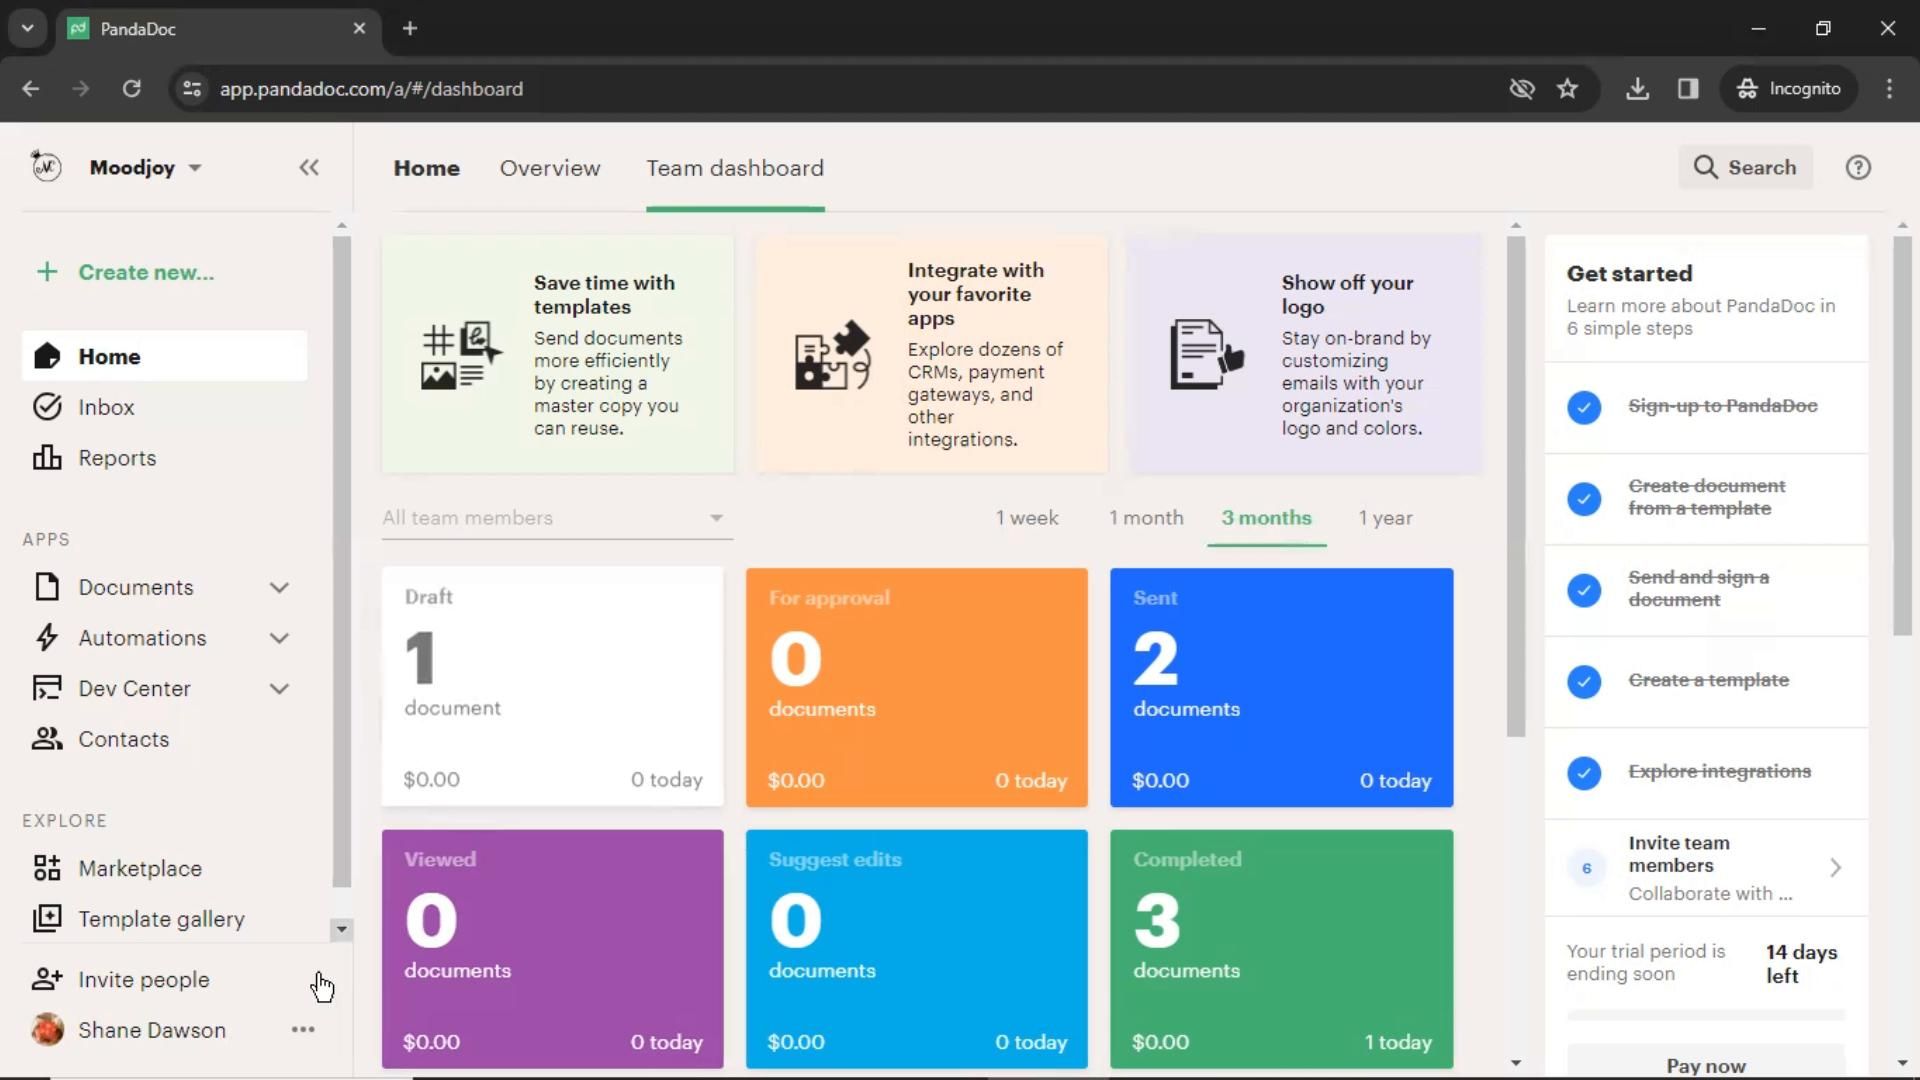
Task: Check Sign-up to PandaDoc completion status
Action: tap(1582, 405)
